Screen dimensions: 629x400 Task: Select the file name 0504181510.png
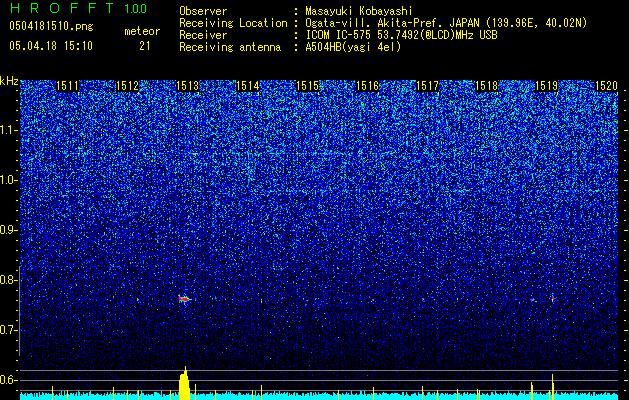tap(51, 27)
